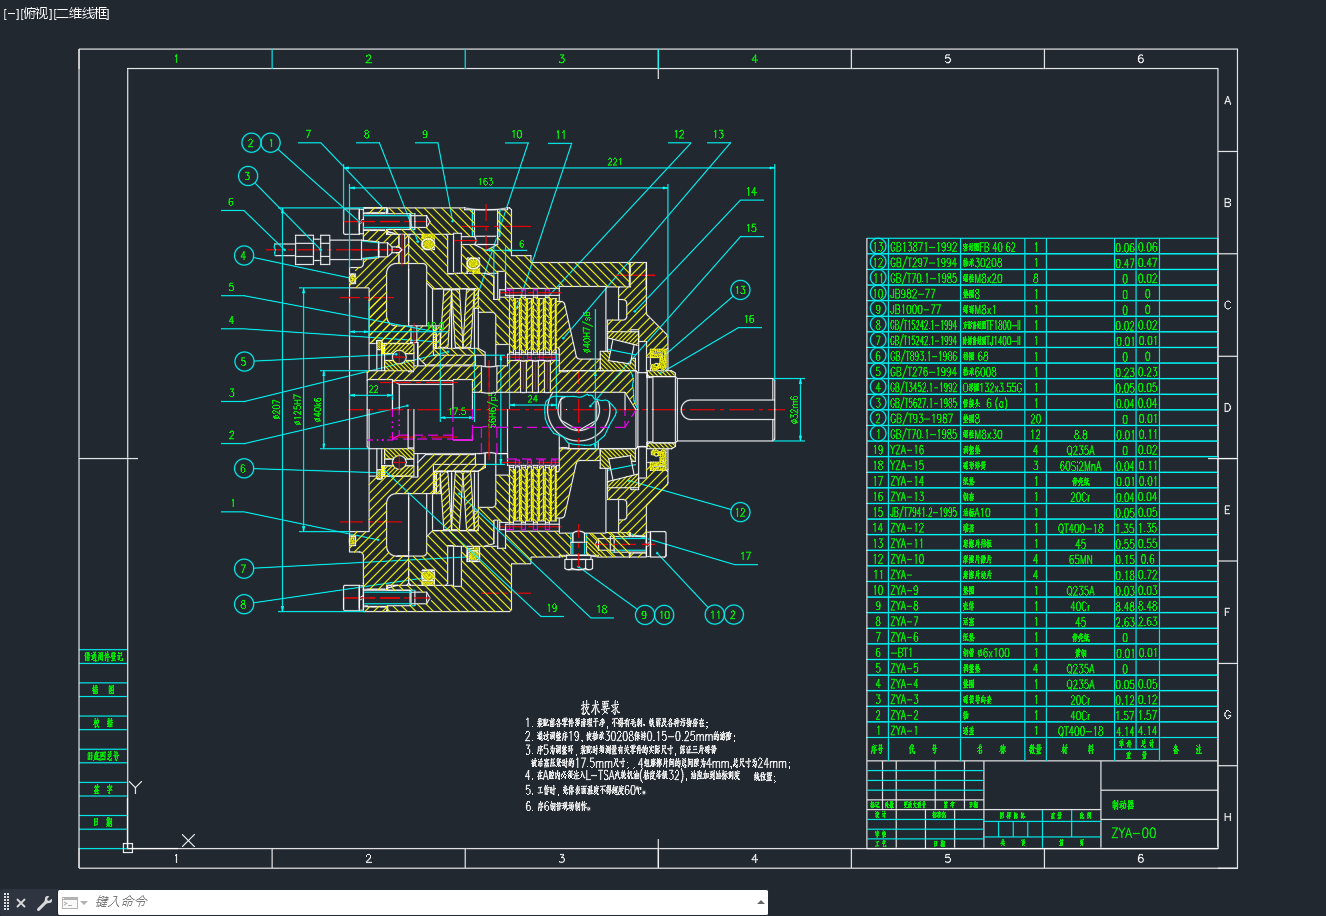Image resolution: width=1326 pixels, height=916 pixels.
Task: Select the 制动器 title text
Action: pos(1123,805)
